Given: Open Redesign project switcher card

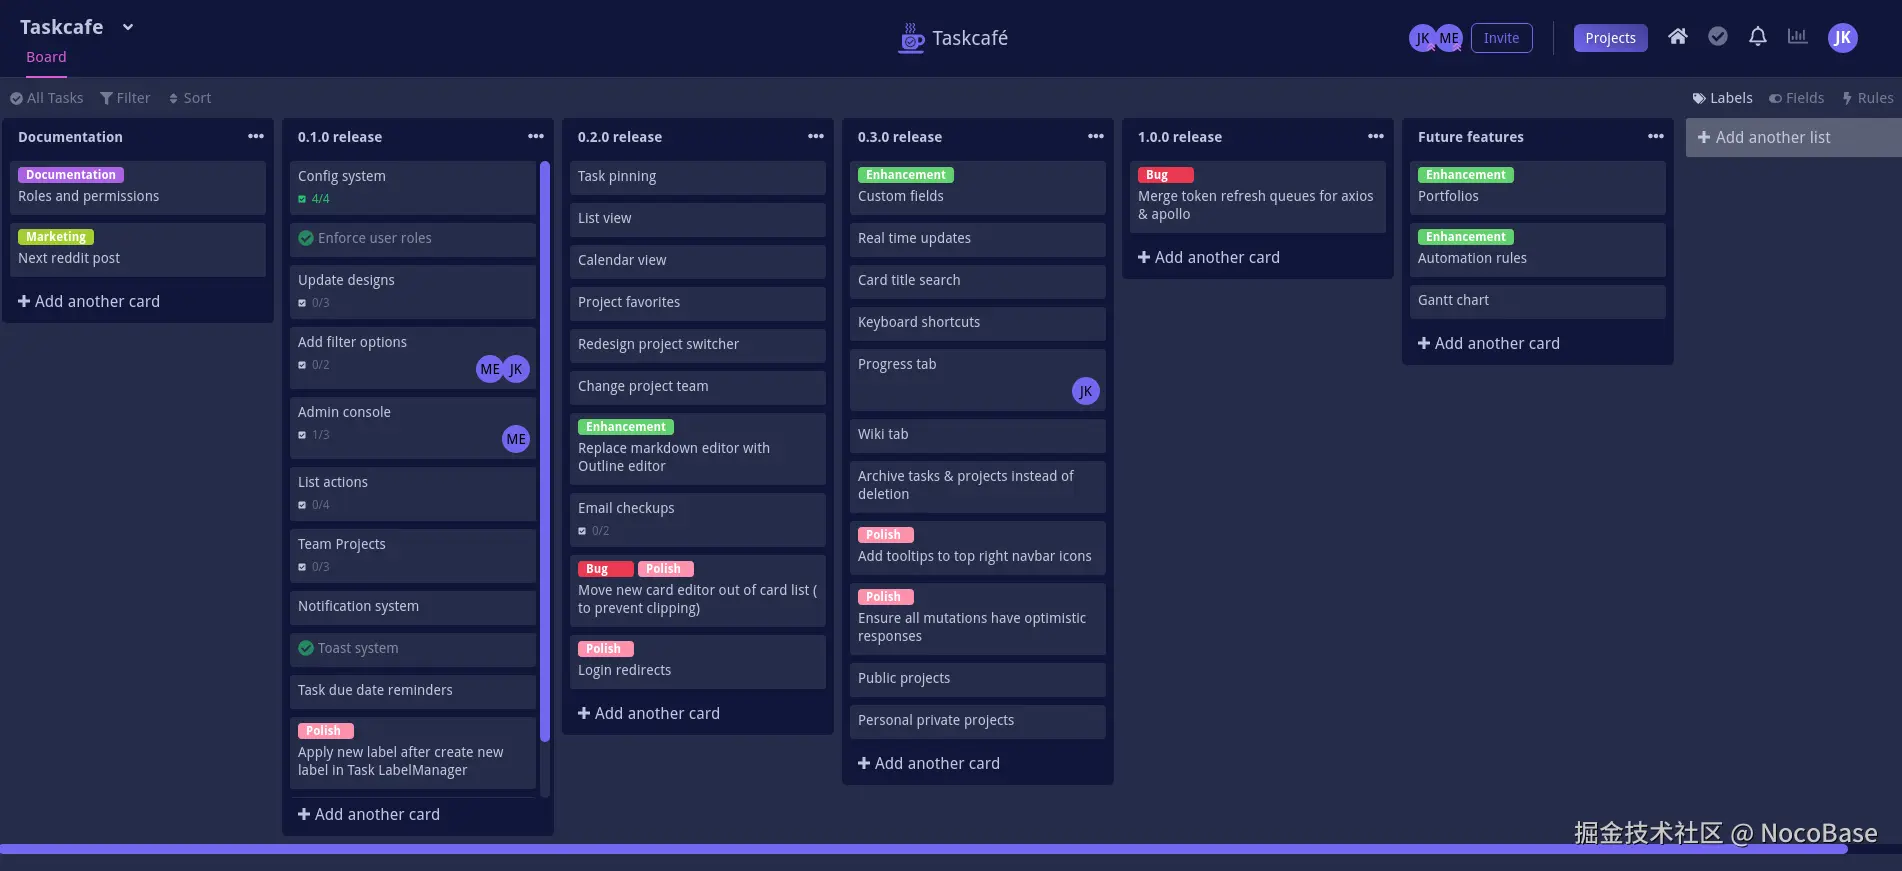Looking at the screenshot, I should tap(698, 345).
